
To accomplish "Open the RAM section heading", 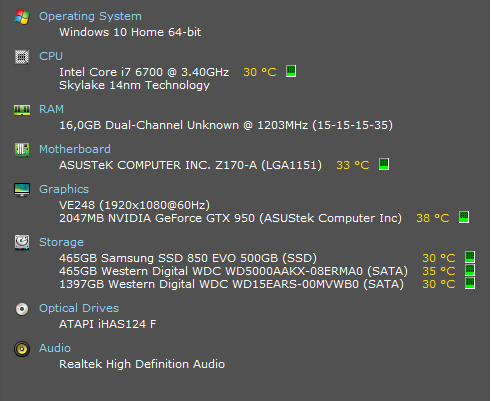I will pos(51,109).
